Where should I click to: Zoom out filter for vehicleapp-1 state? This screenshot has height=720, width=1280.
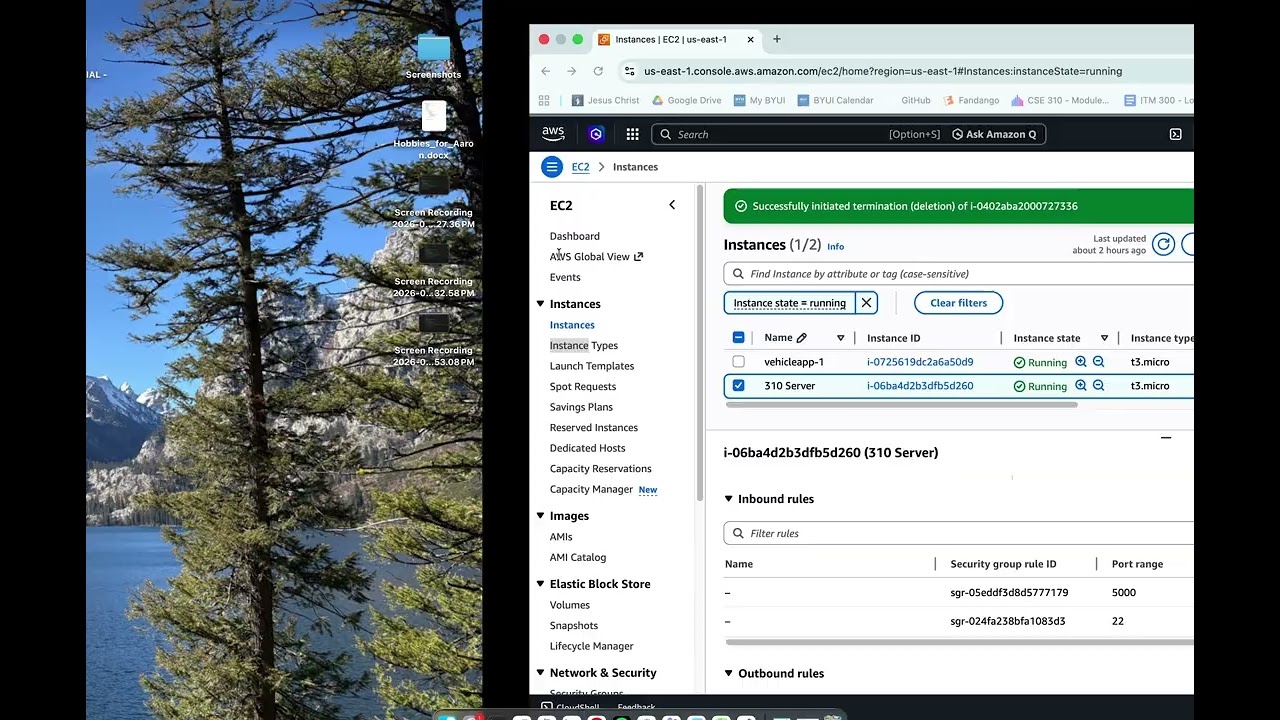tap(1098, 362)
